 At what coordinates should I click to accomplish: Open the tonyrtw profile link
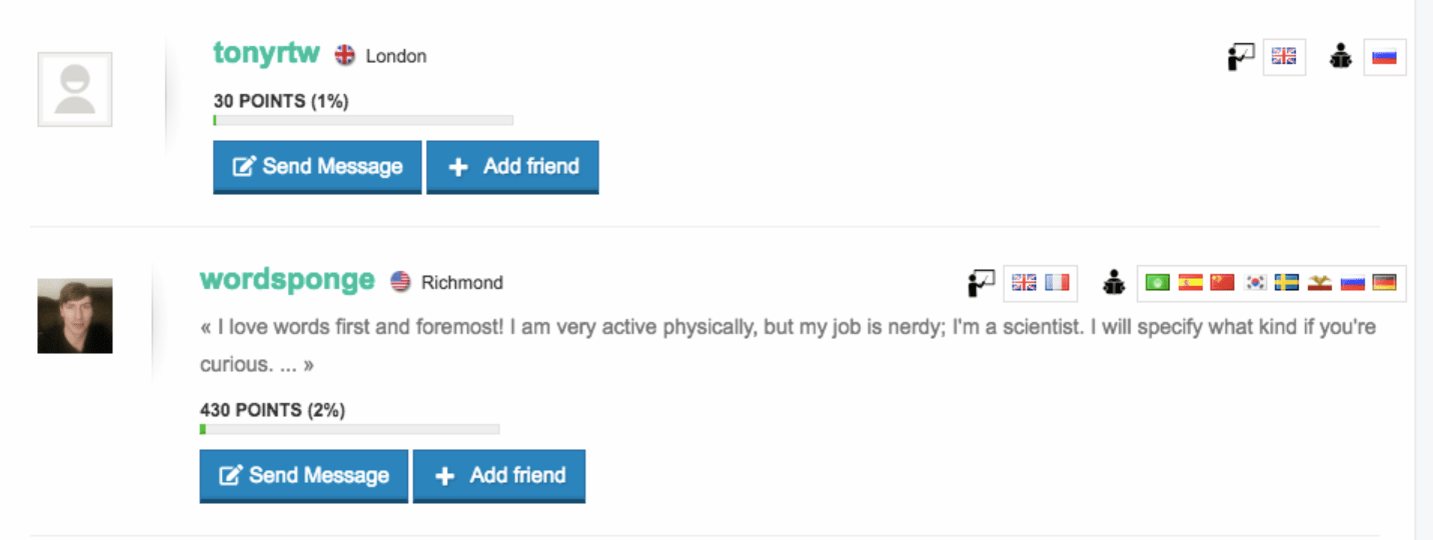click(x=266, y=54)
